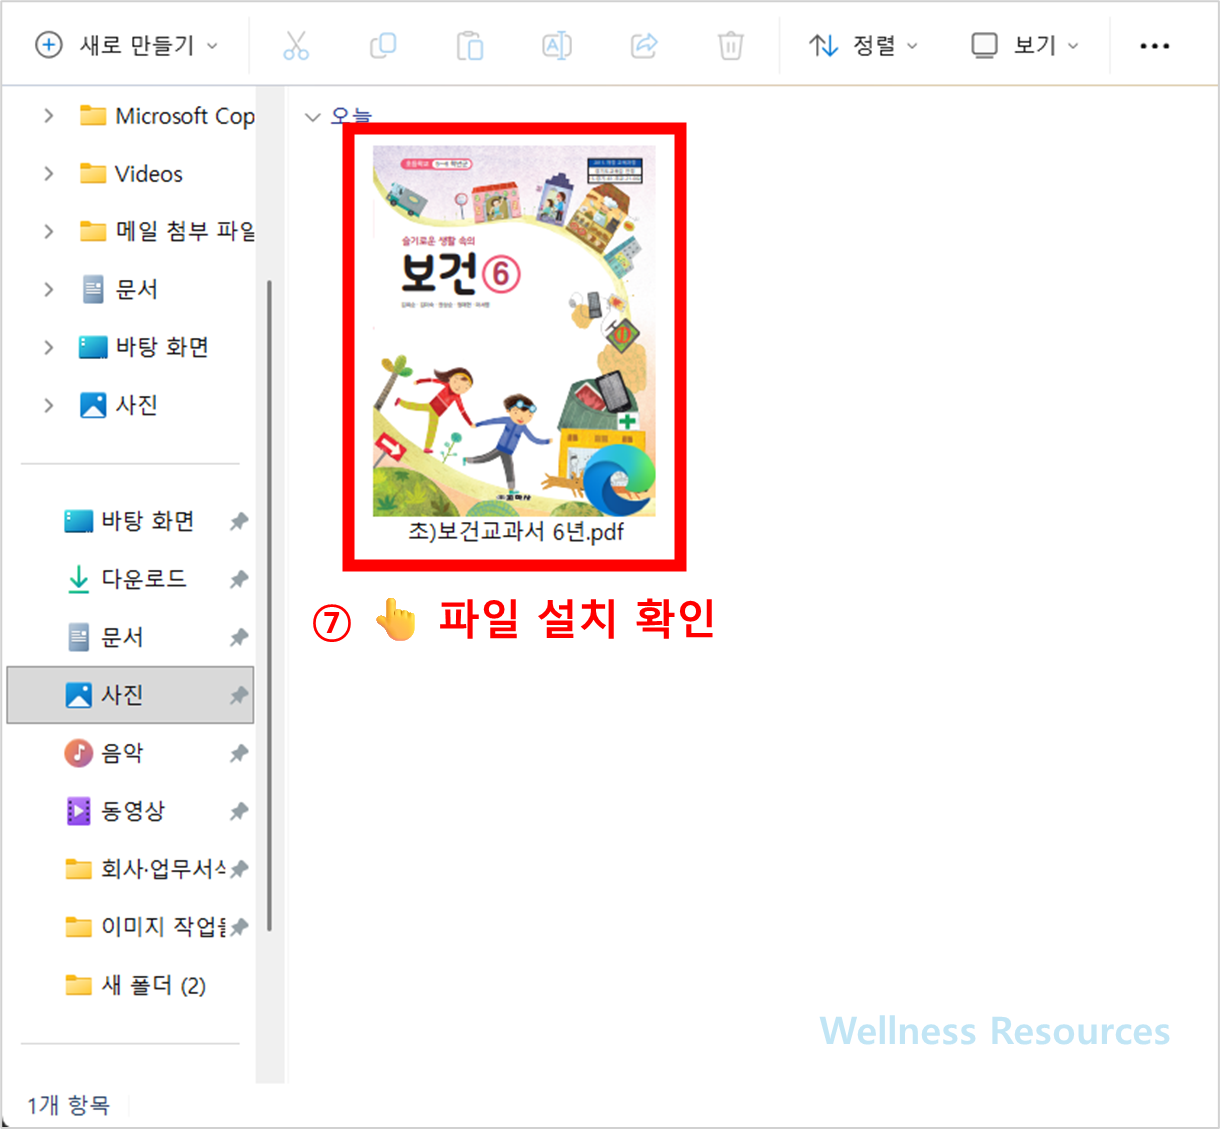Click the 동영상 video icon
This screenshot has height=1129, width=1220.
[x=78, y=811]
